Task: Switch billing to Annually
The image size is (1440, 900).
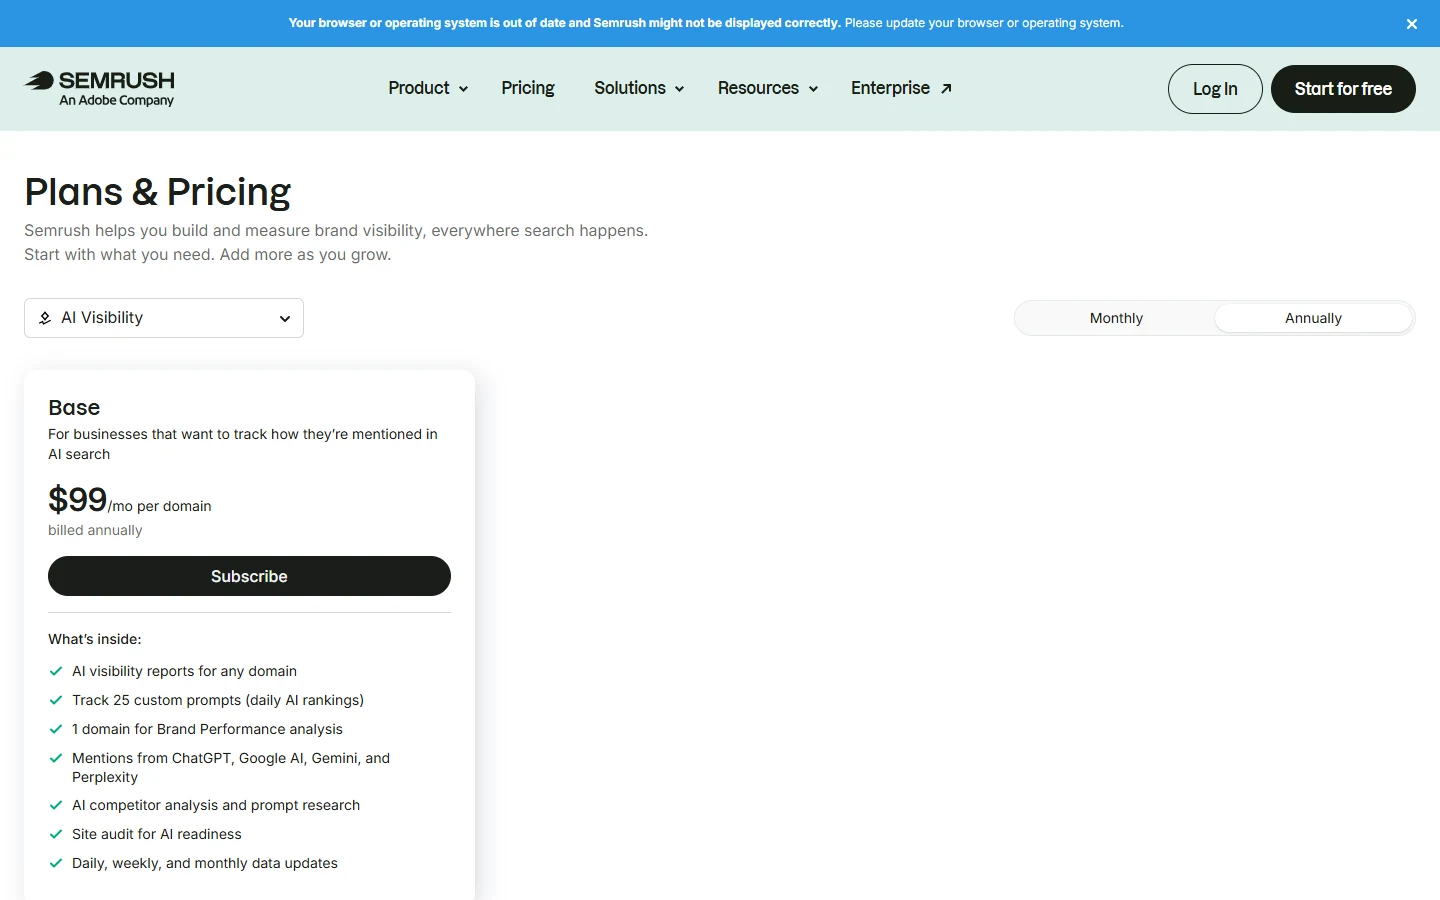Action: (x=1313, y=318)
